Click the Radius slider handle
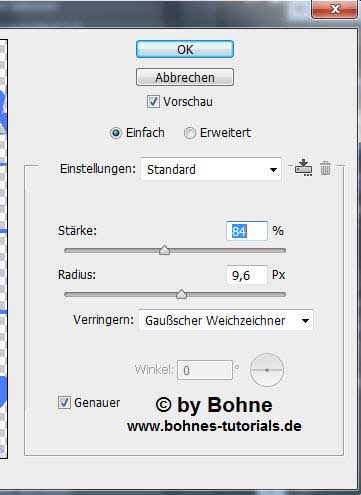361x495 pixels. (181, 294)
